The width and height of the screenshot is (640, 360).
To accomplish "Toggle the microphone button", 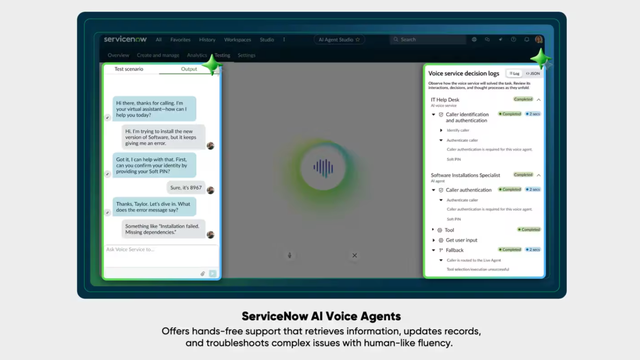I will 289,256.
